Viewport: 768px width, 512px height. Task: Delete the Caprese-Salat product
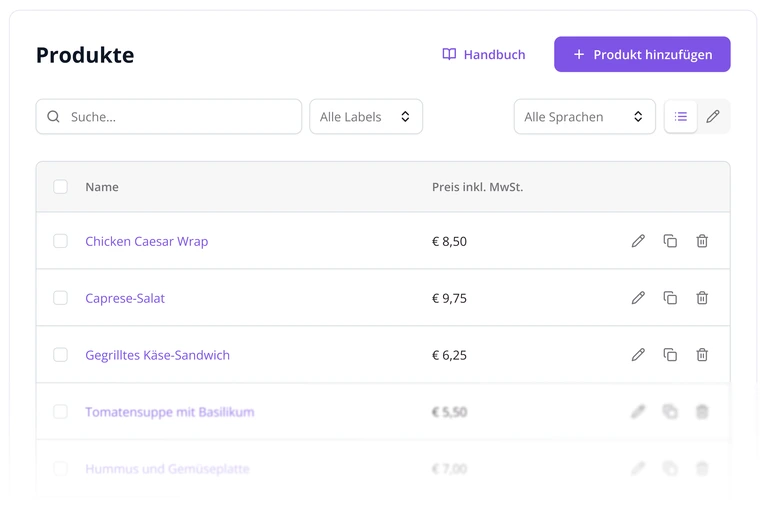[702, 298]
